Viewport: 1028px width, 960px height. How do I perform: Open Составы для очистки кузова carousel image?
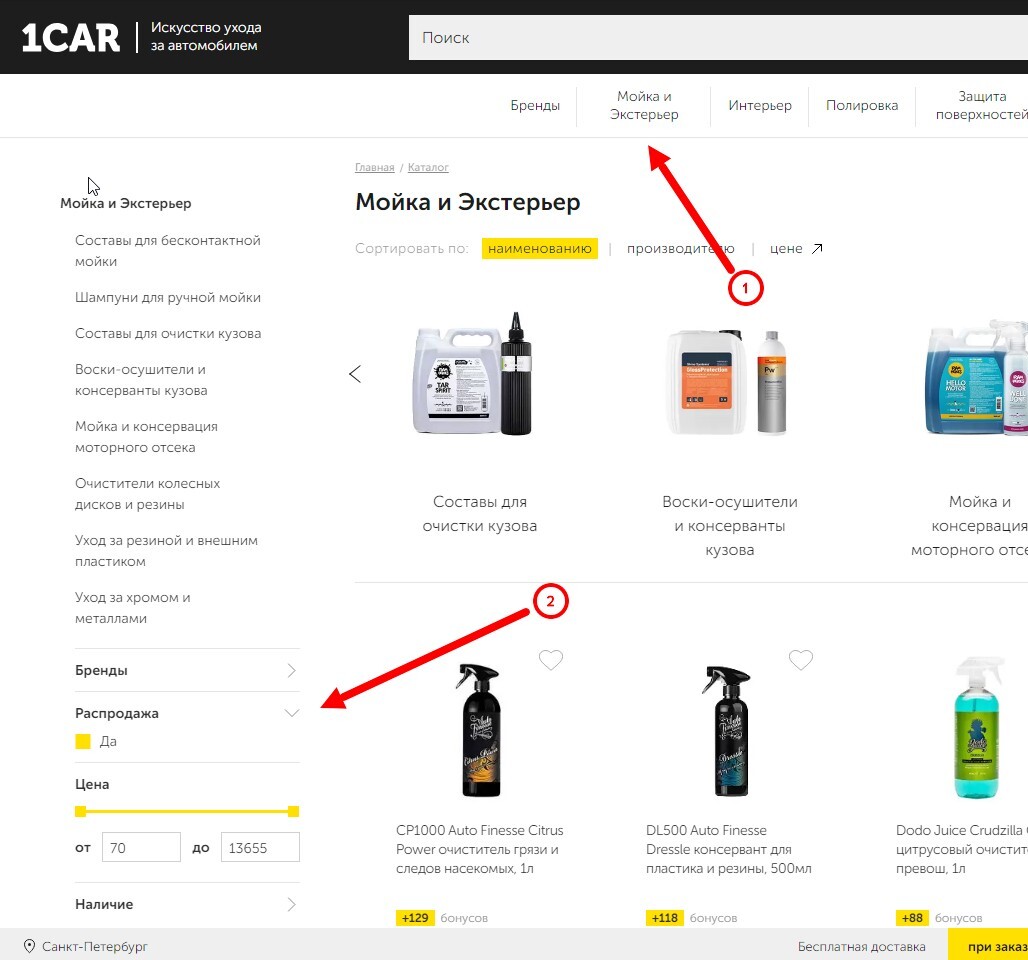(473, 374)
